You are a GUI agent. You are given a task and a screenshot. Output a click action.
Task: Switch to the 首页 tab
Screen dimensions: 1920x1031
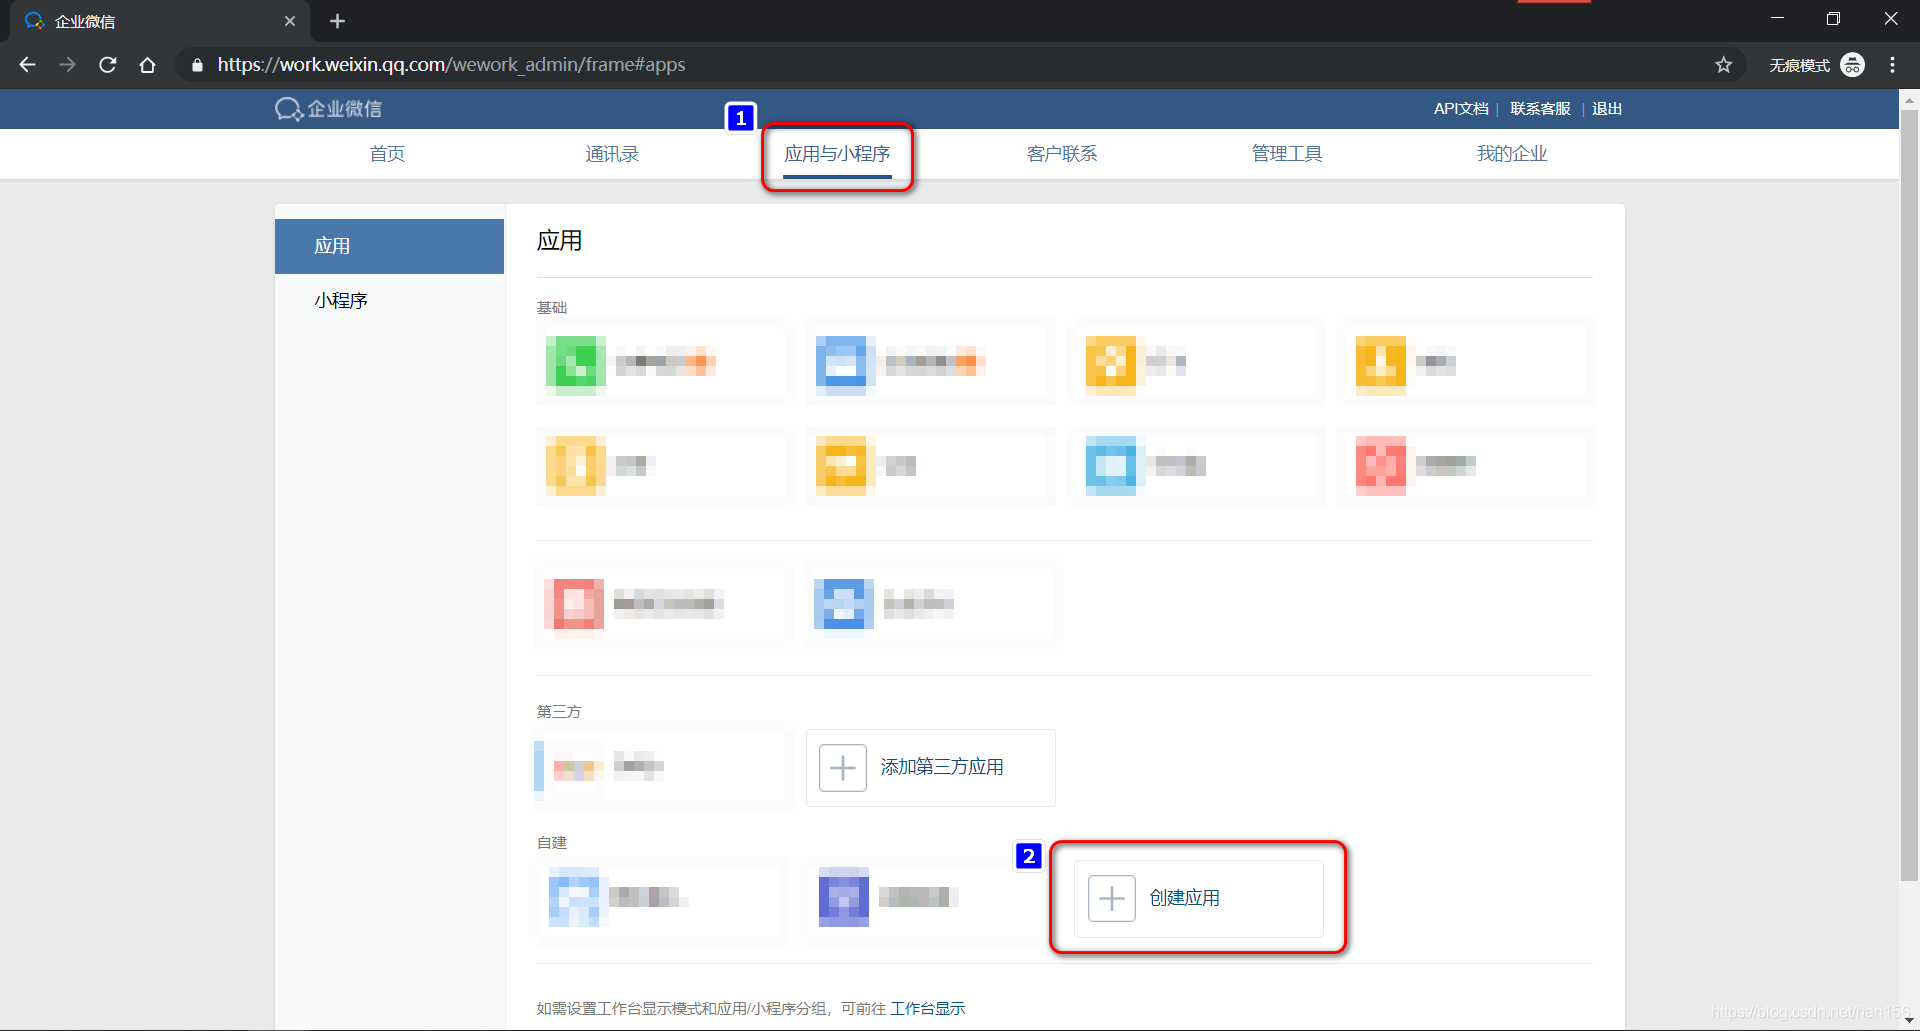point(387,154)
